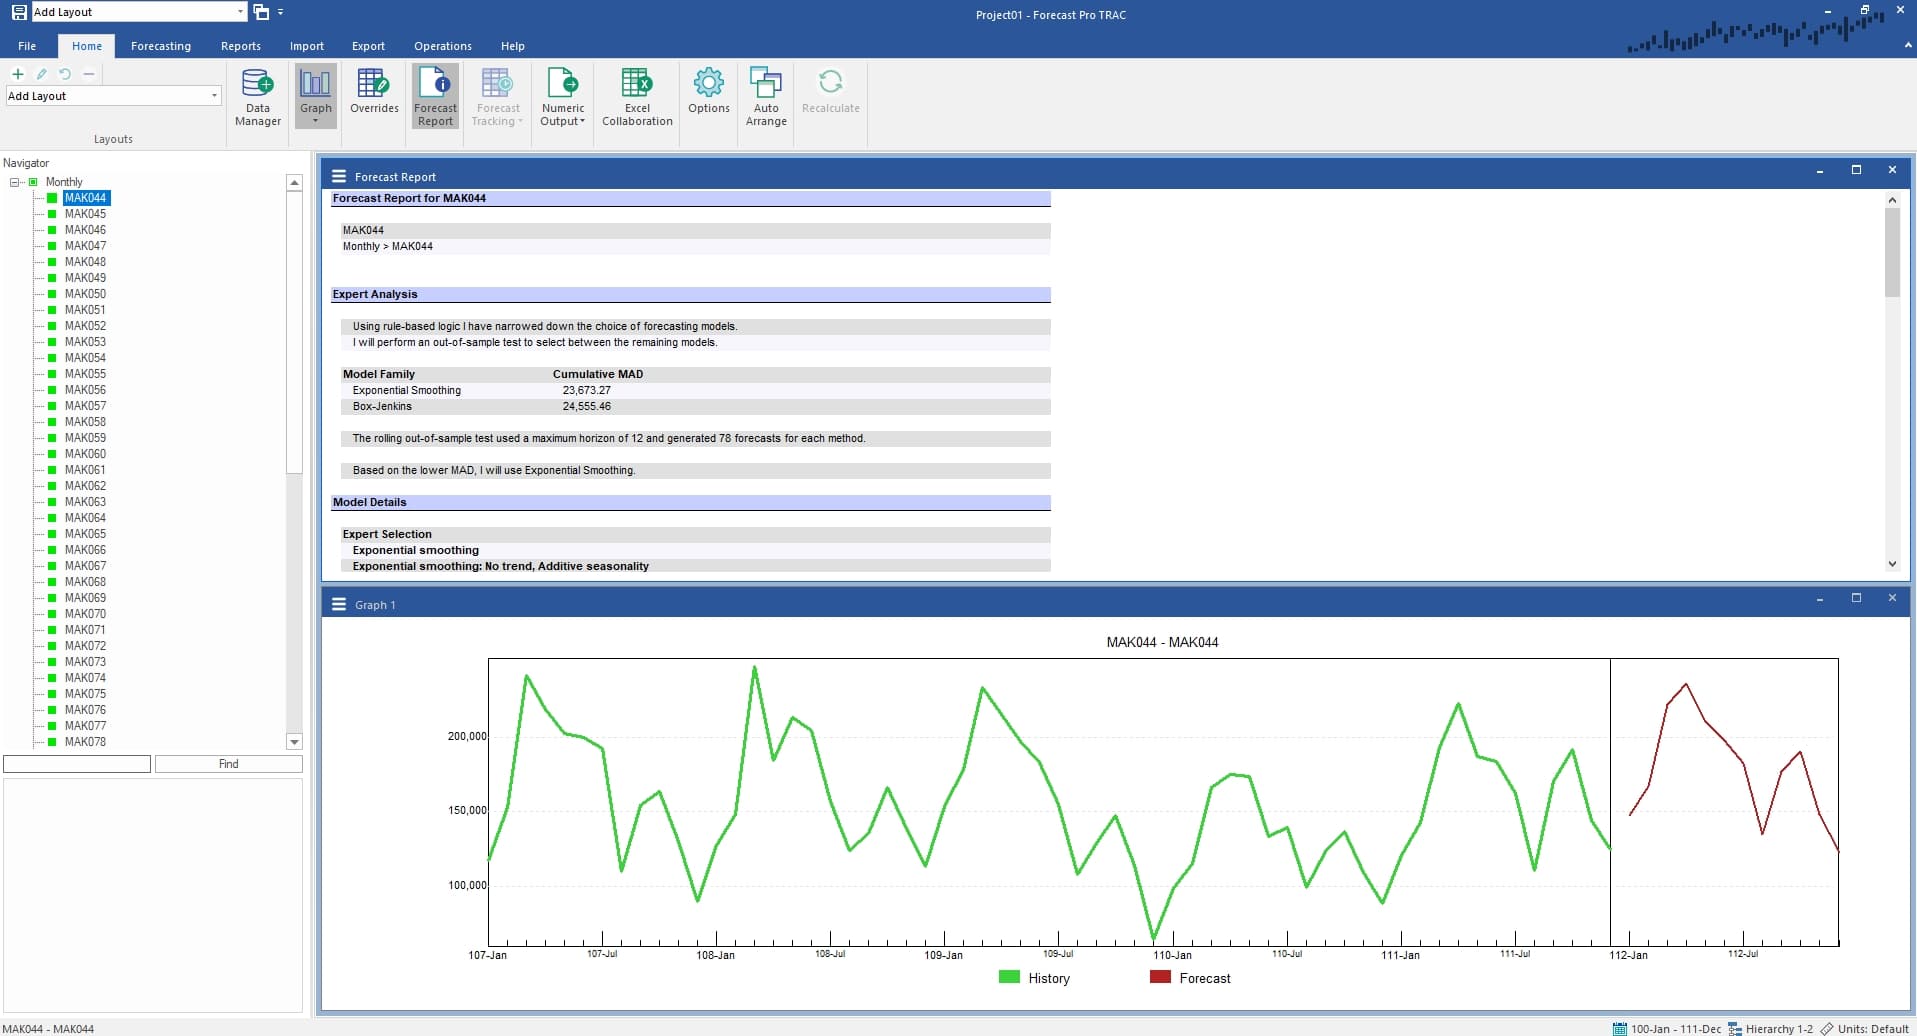Viewport: 1917px width, 1036px height.
Task: Select the Graph tool in the ribbon
Action: coord(315,90)
